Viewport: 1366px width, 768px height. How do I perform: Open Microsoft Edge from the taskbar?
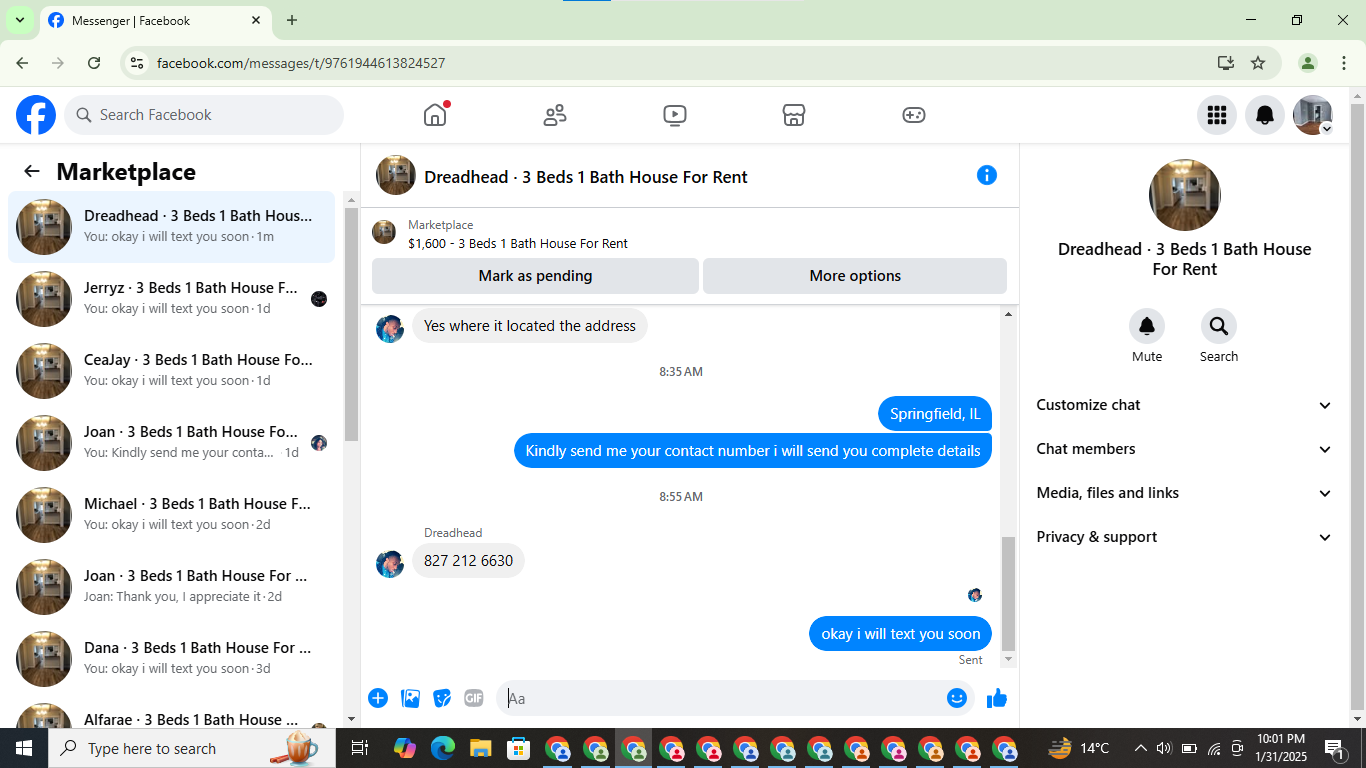pyautogui.click(x=443, y=748)
